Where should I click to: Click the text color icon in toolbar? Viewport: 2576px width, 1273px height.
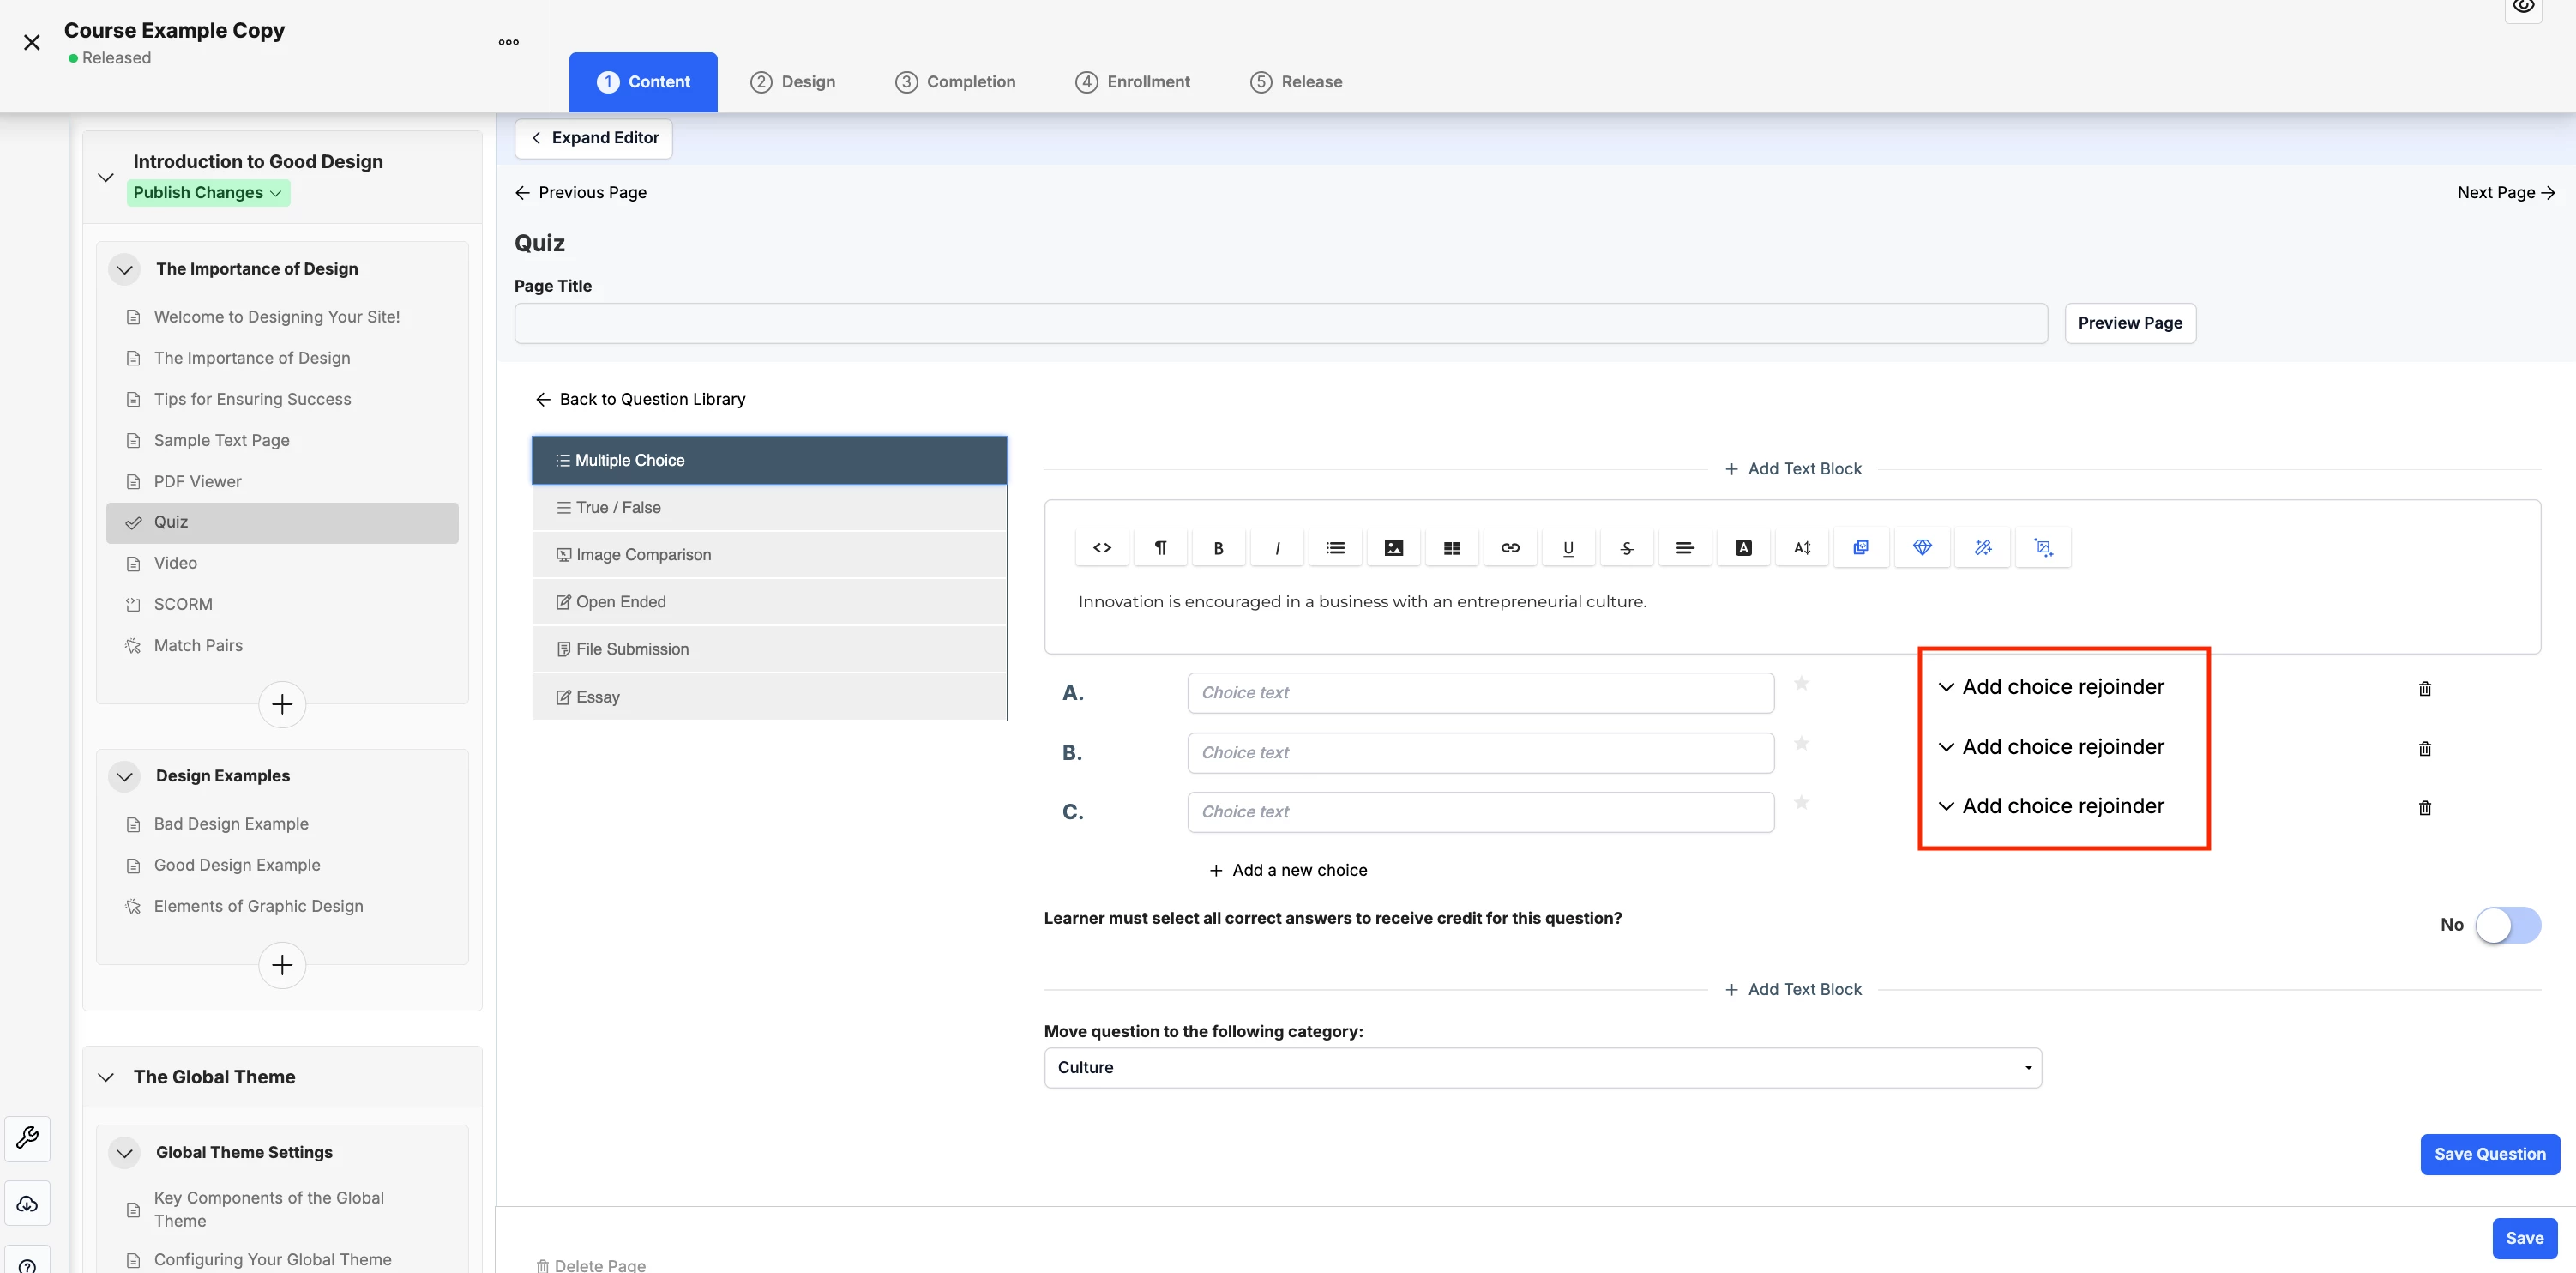pyautogui.click(x=1743, y=548)
